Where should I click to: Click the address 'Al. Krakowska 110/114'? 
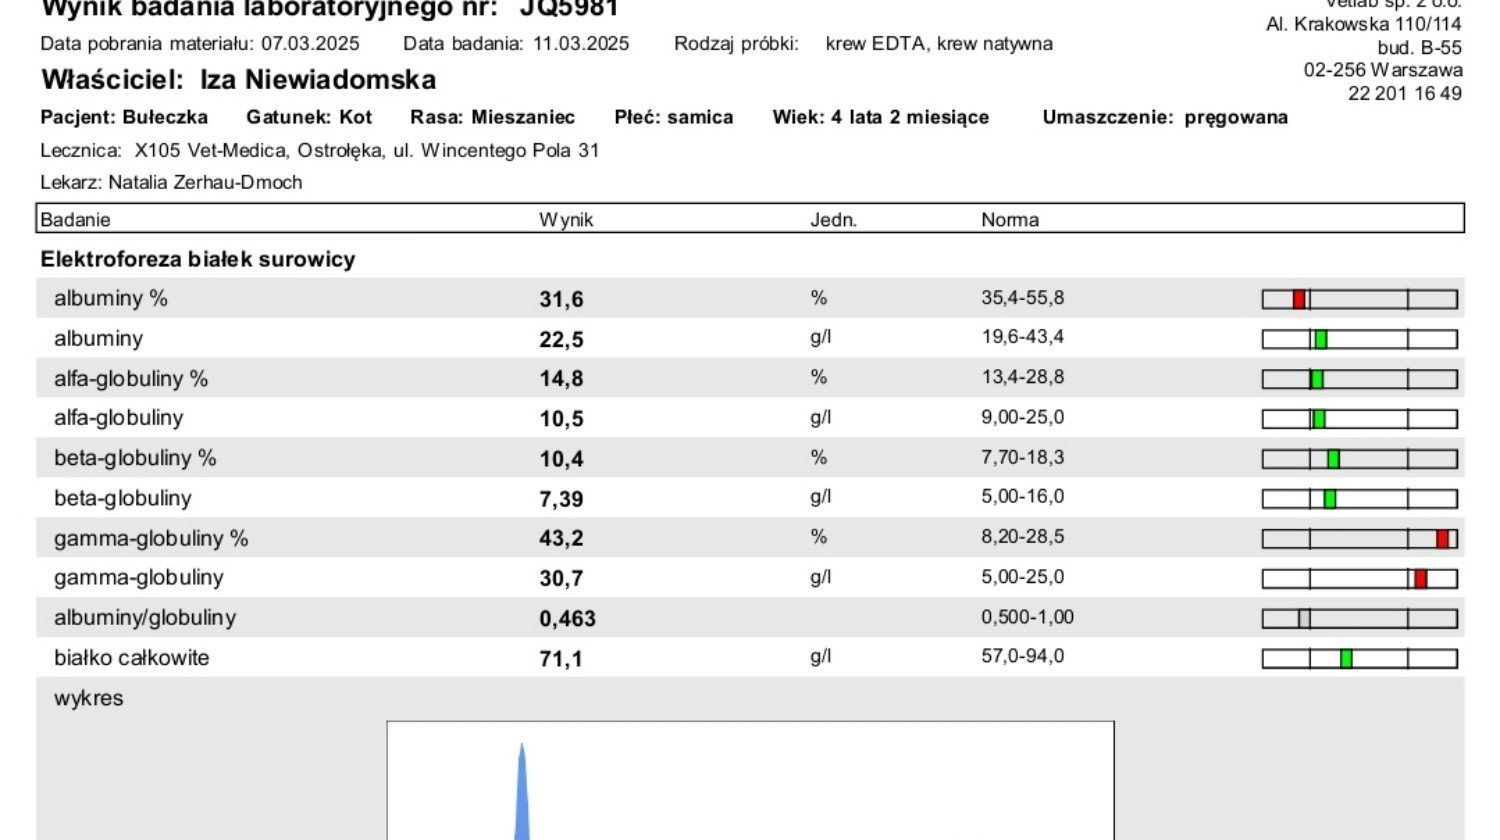[x=1364, y=24]
